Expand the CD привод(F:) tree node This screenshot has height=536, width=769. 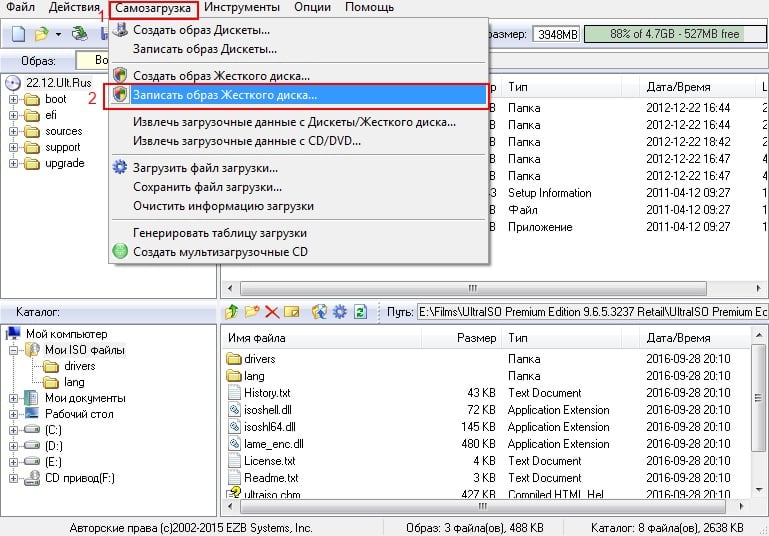(x=13, y=478)
